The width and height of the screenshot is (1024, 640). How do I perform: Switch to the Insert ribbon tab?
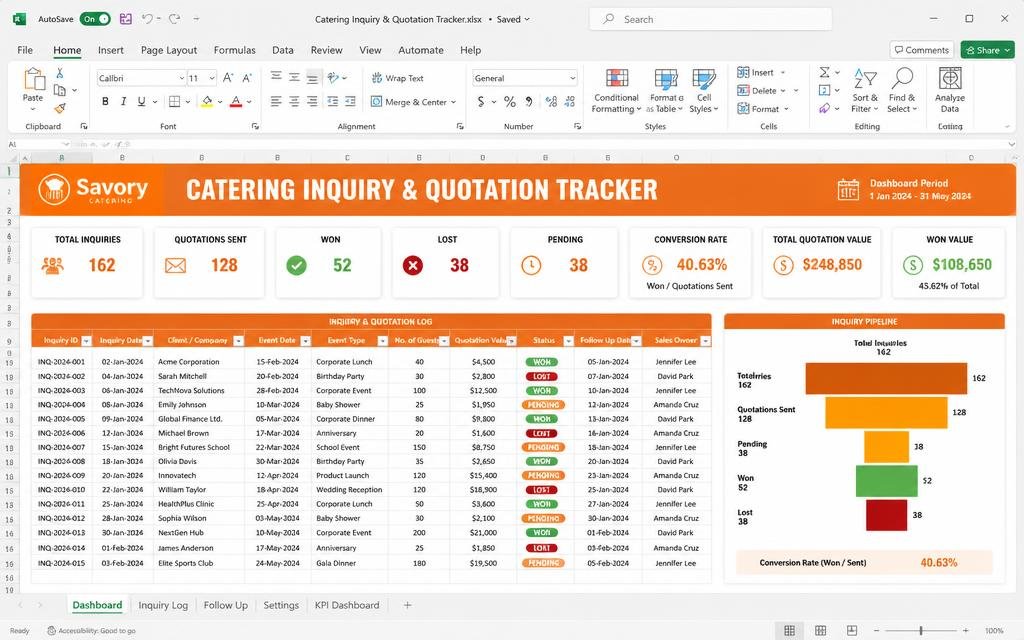[x=110, y=50]
